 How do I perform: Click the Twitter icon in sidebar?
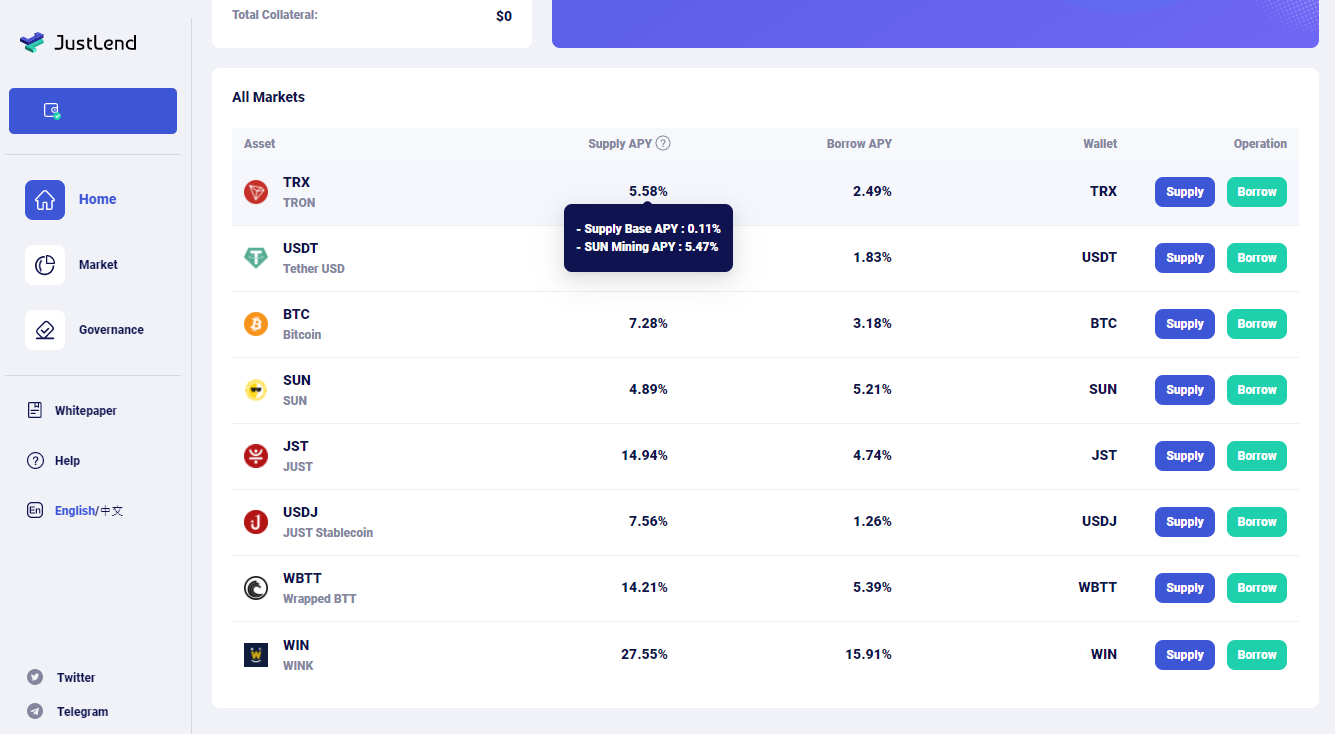[35, 677]
